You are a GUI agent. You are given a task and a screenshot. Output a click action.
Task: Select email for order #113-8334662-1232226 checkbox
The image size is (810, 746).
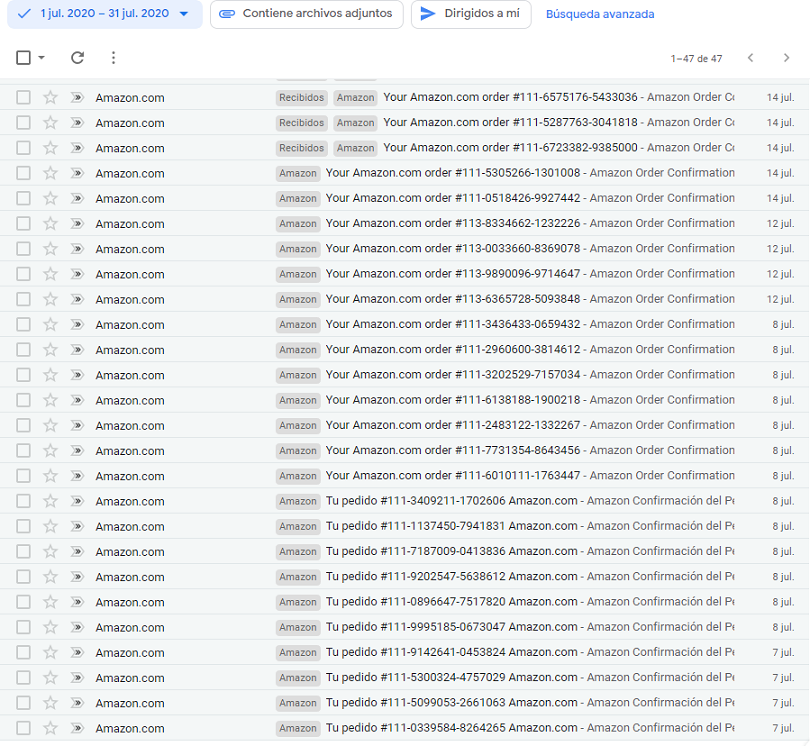[23, 224]
